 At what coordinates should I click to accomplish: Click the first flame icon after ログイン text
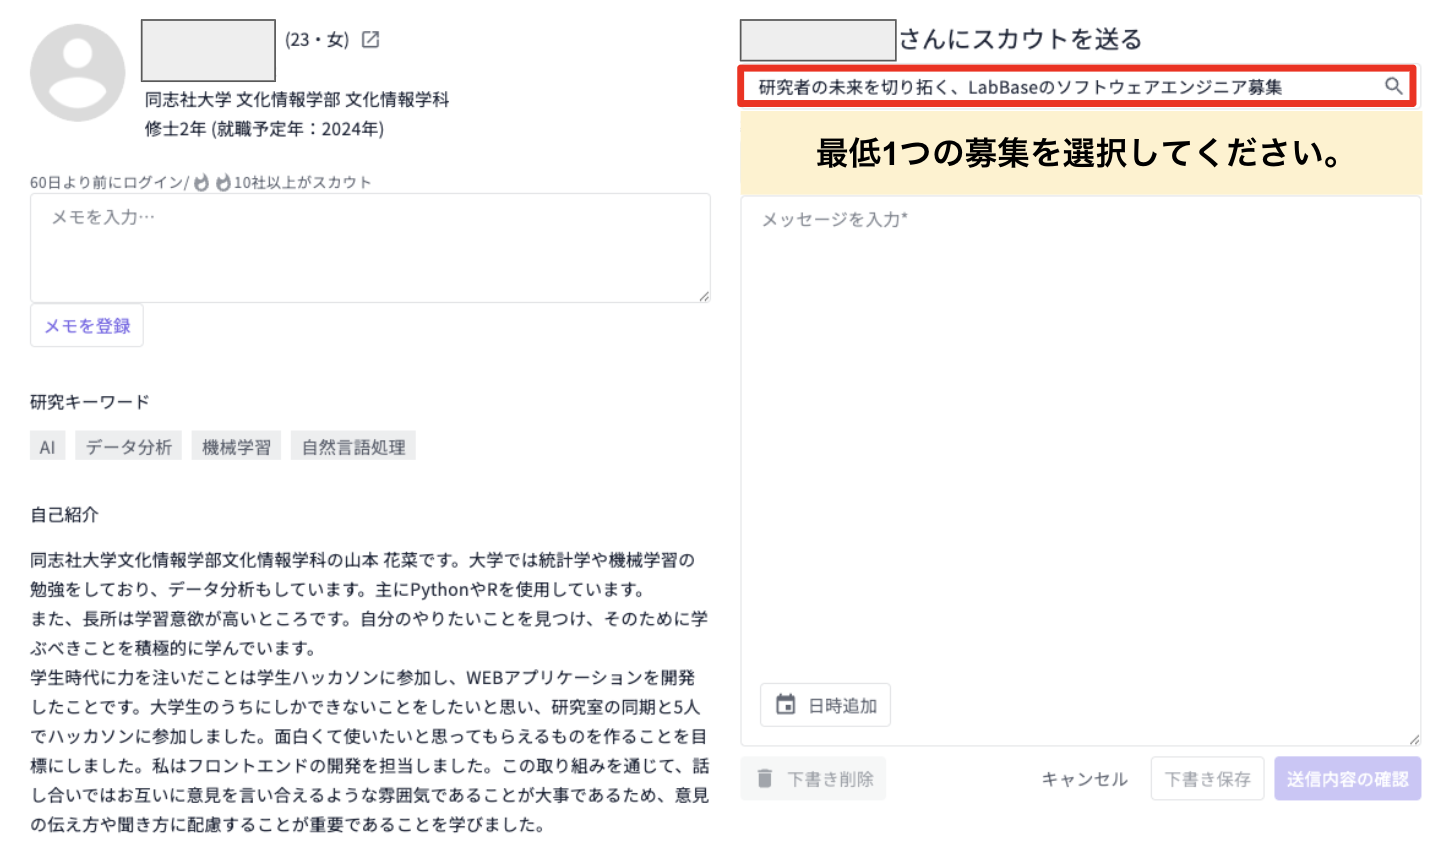(x=203, y=181)
